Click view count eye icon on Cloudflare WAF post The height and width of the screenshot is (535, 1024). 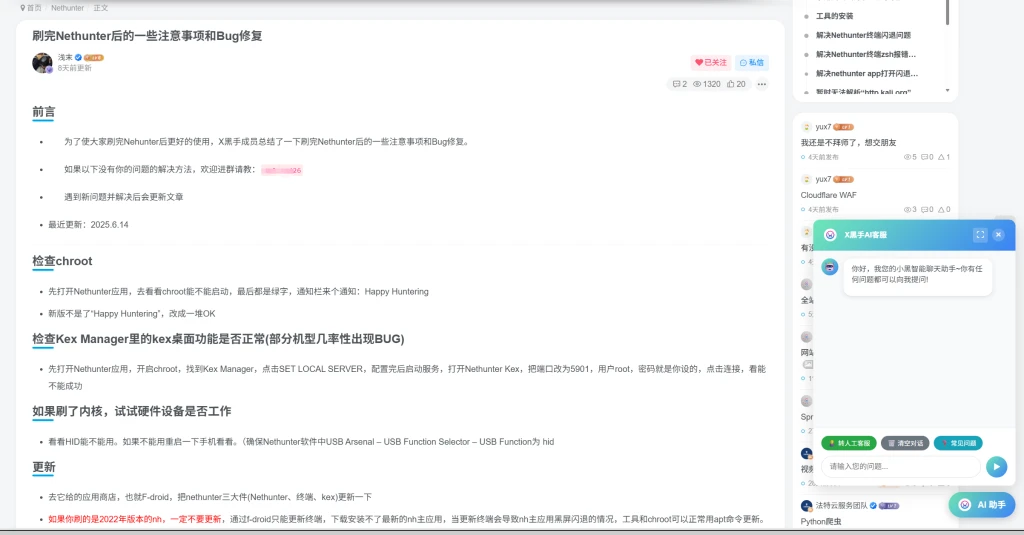tap(907, 210)
